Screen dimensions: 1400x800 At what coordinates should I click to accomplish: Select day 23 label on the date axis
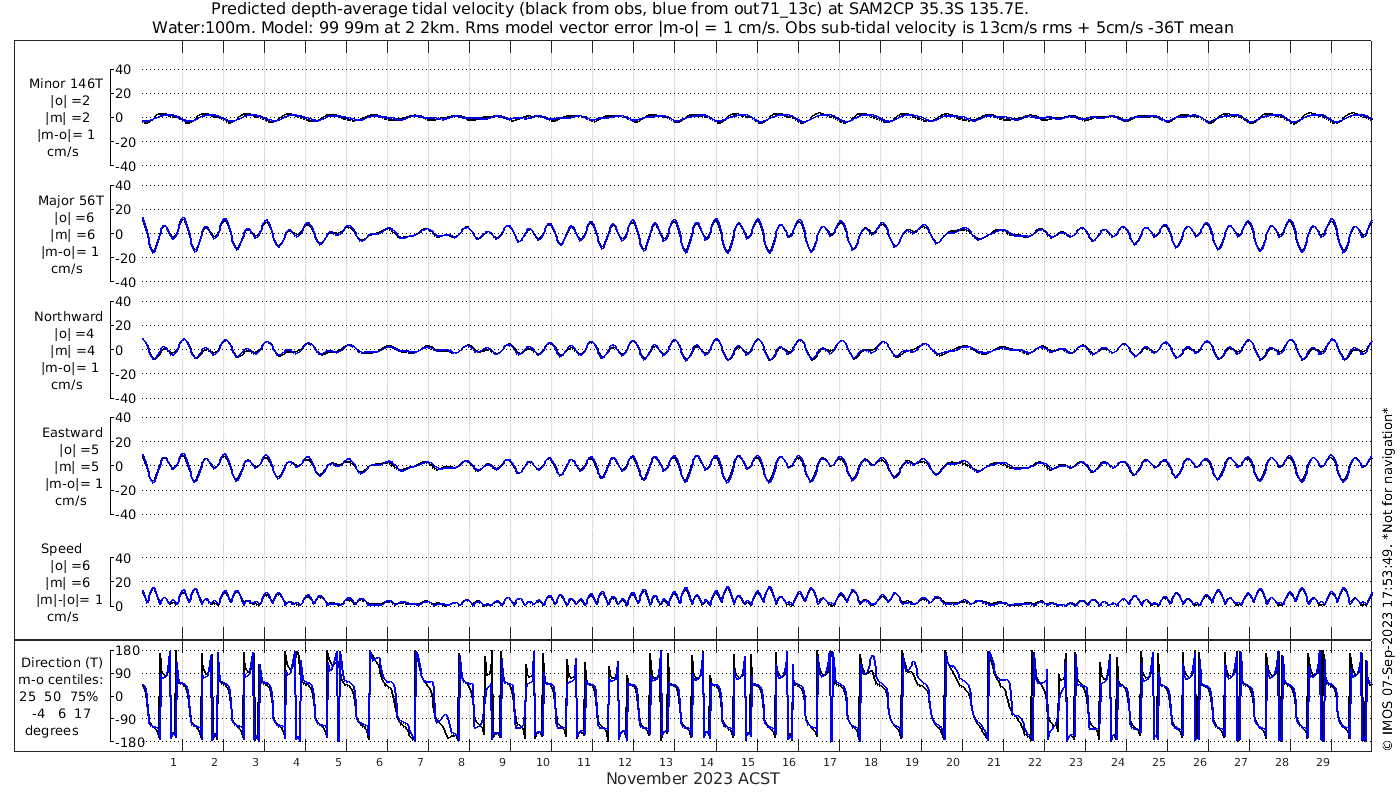click(x=1076, y=762)
